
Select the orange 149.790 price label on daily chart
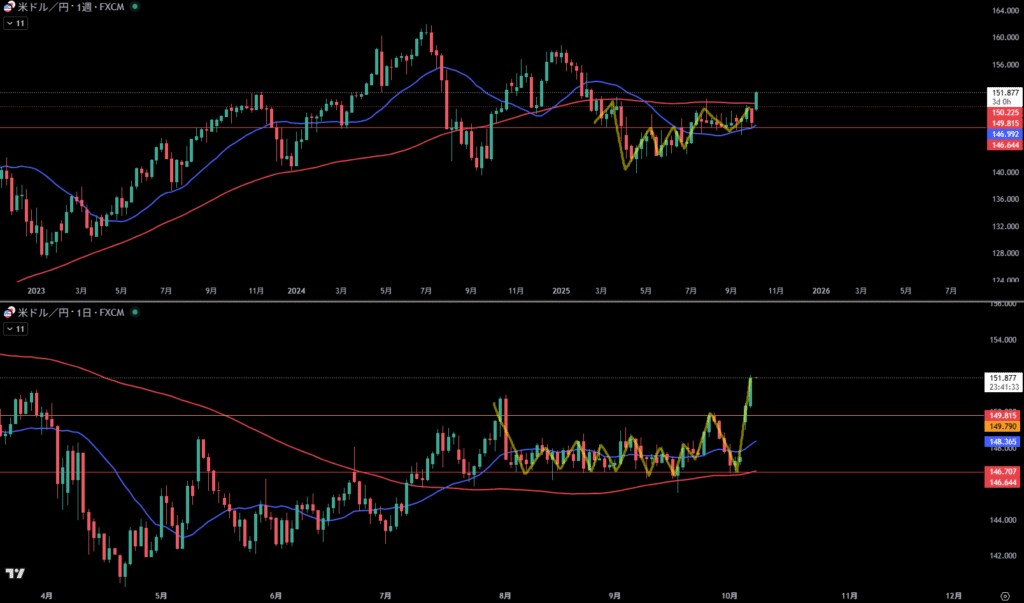point(1003,426)
